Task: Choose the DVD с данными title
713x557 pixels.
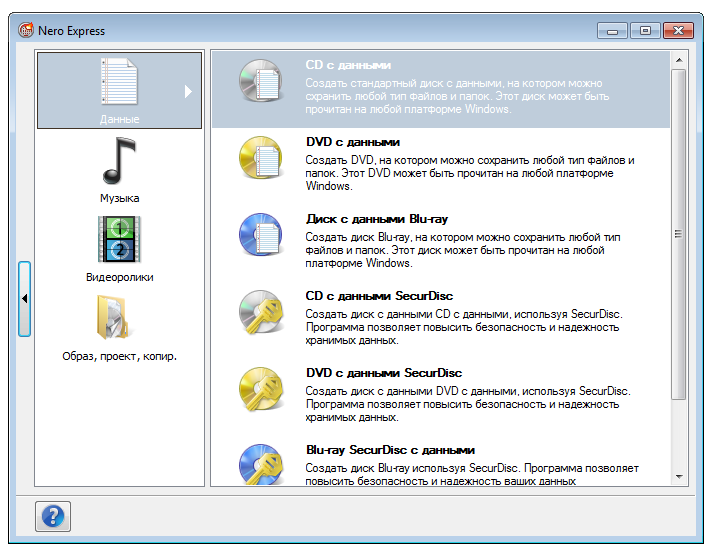Action: pyautogui.click(x=353, y=142)
